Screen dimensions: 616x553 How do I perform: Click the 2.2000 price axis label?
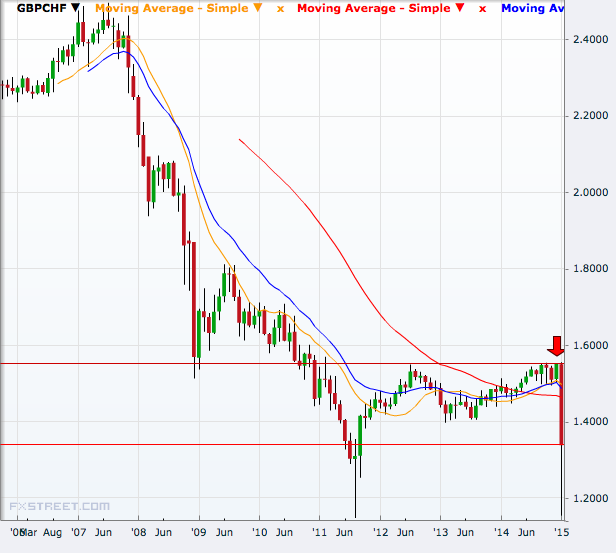click(x=590, y=115)
